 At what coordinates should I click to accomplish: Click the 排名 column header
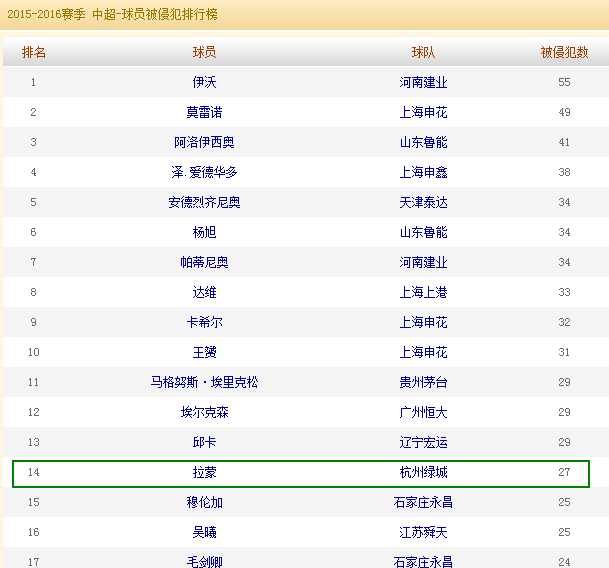click(x=34, y=52)
